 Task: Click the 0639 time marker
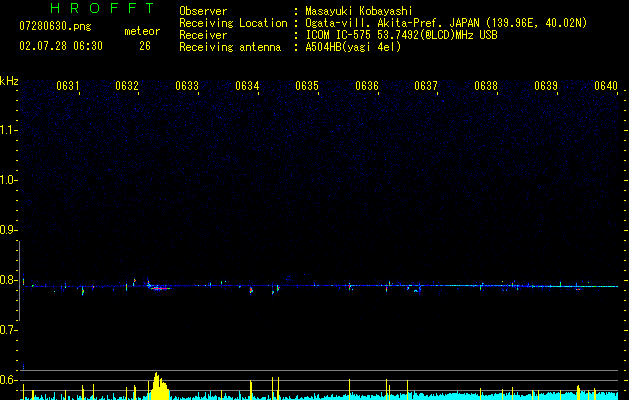(x=546, y=86)
